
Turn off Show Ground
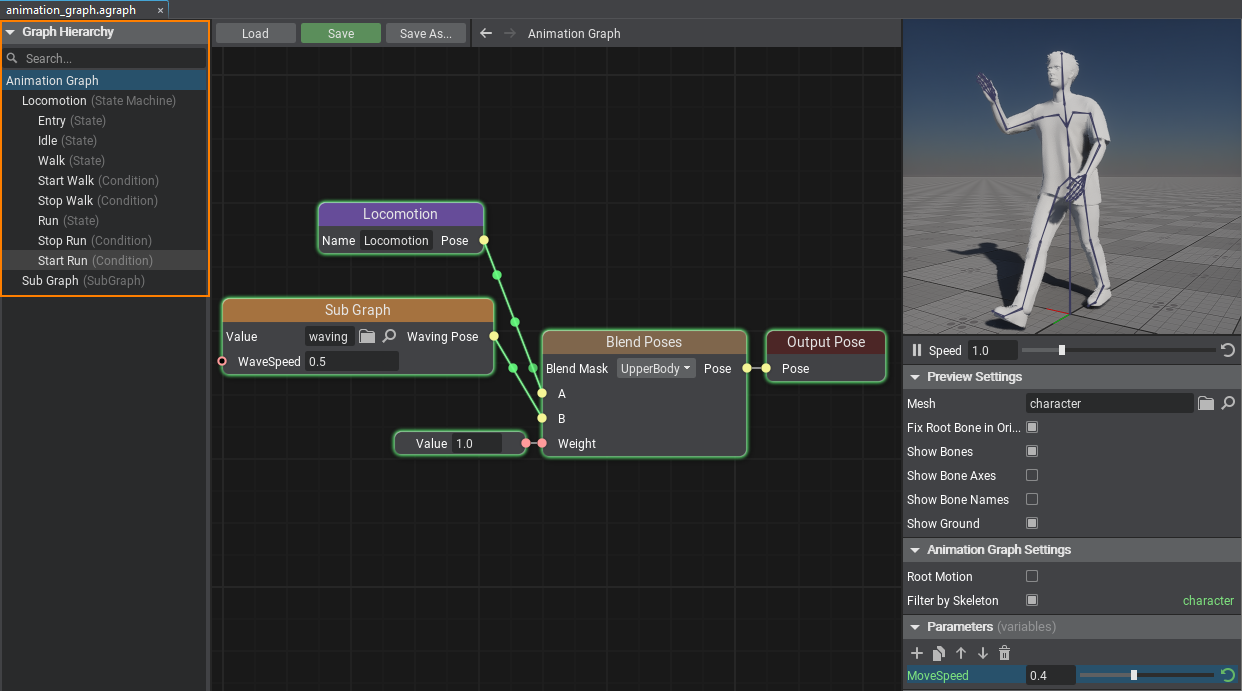tap(1032, 523)
